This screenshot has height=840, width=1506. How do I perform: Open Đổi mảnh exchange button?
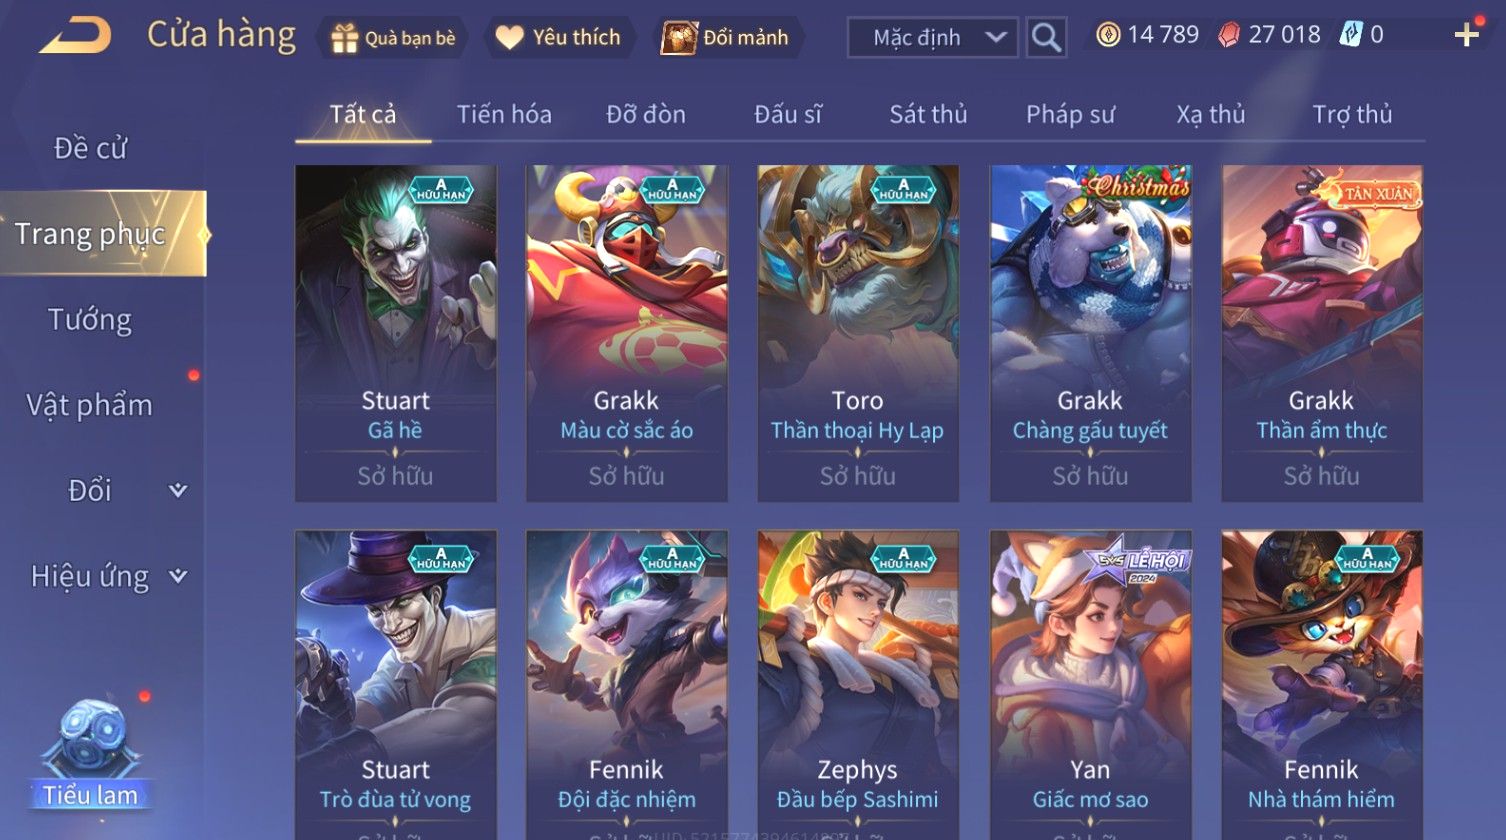coord(725,38)
